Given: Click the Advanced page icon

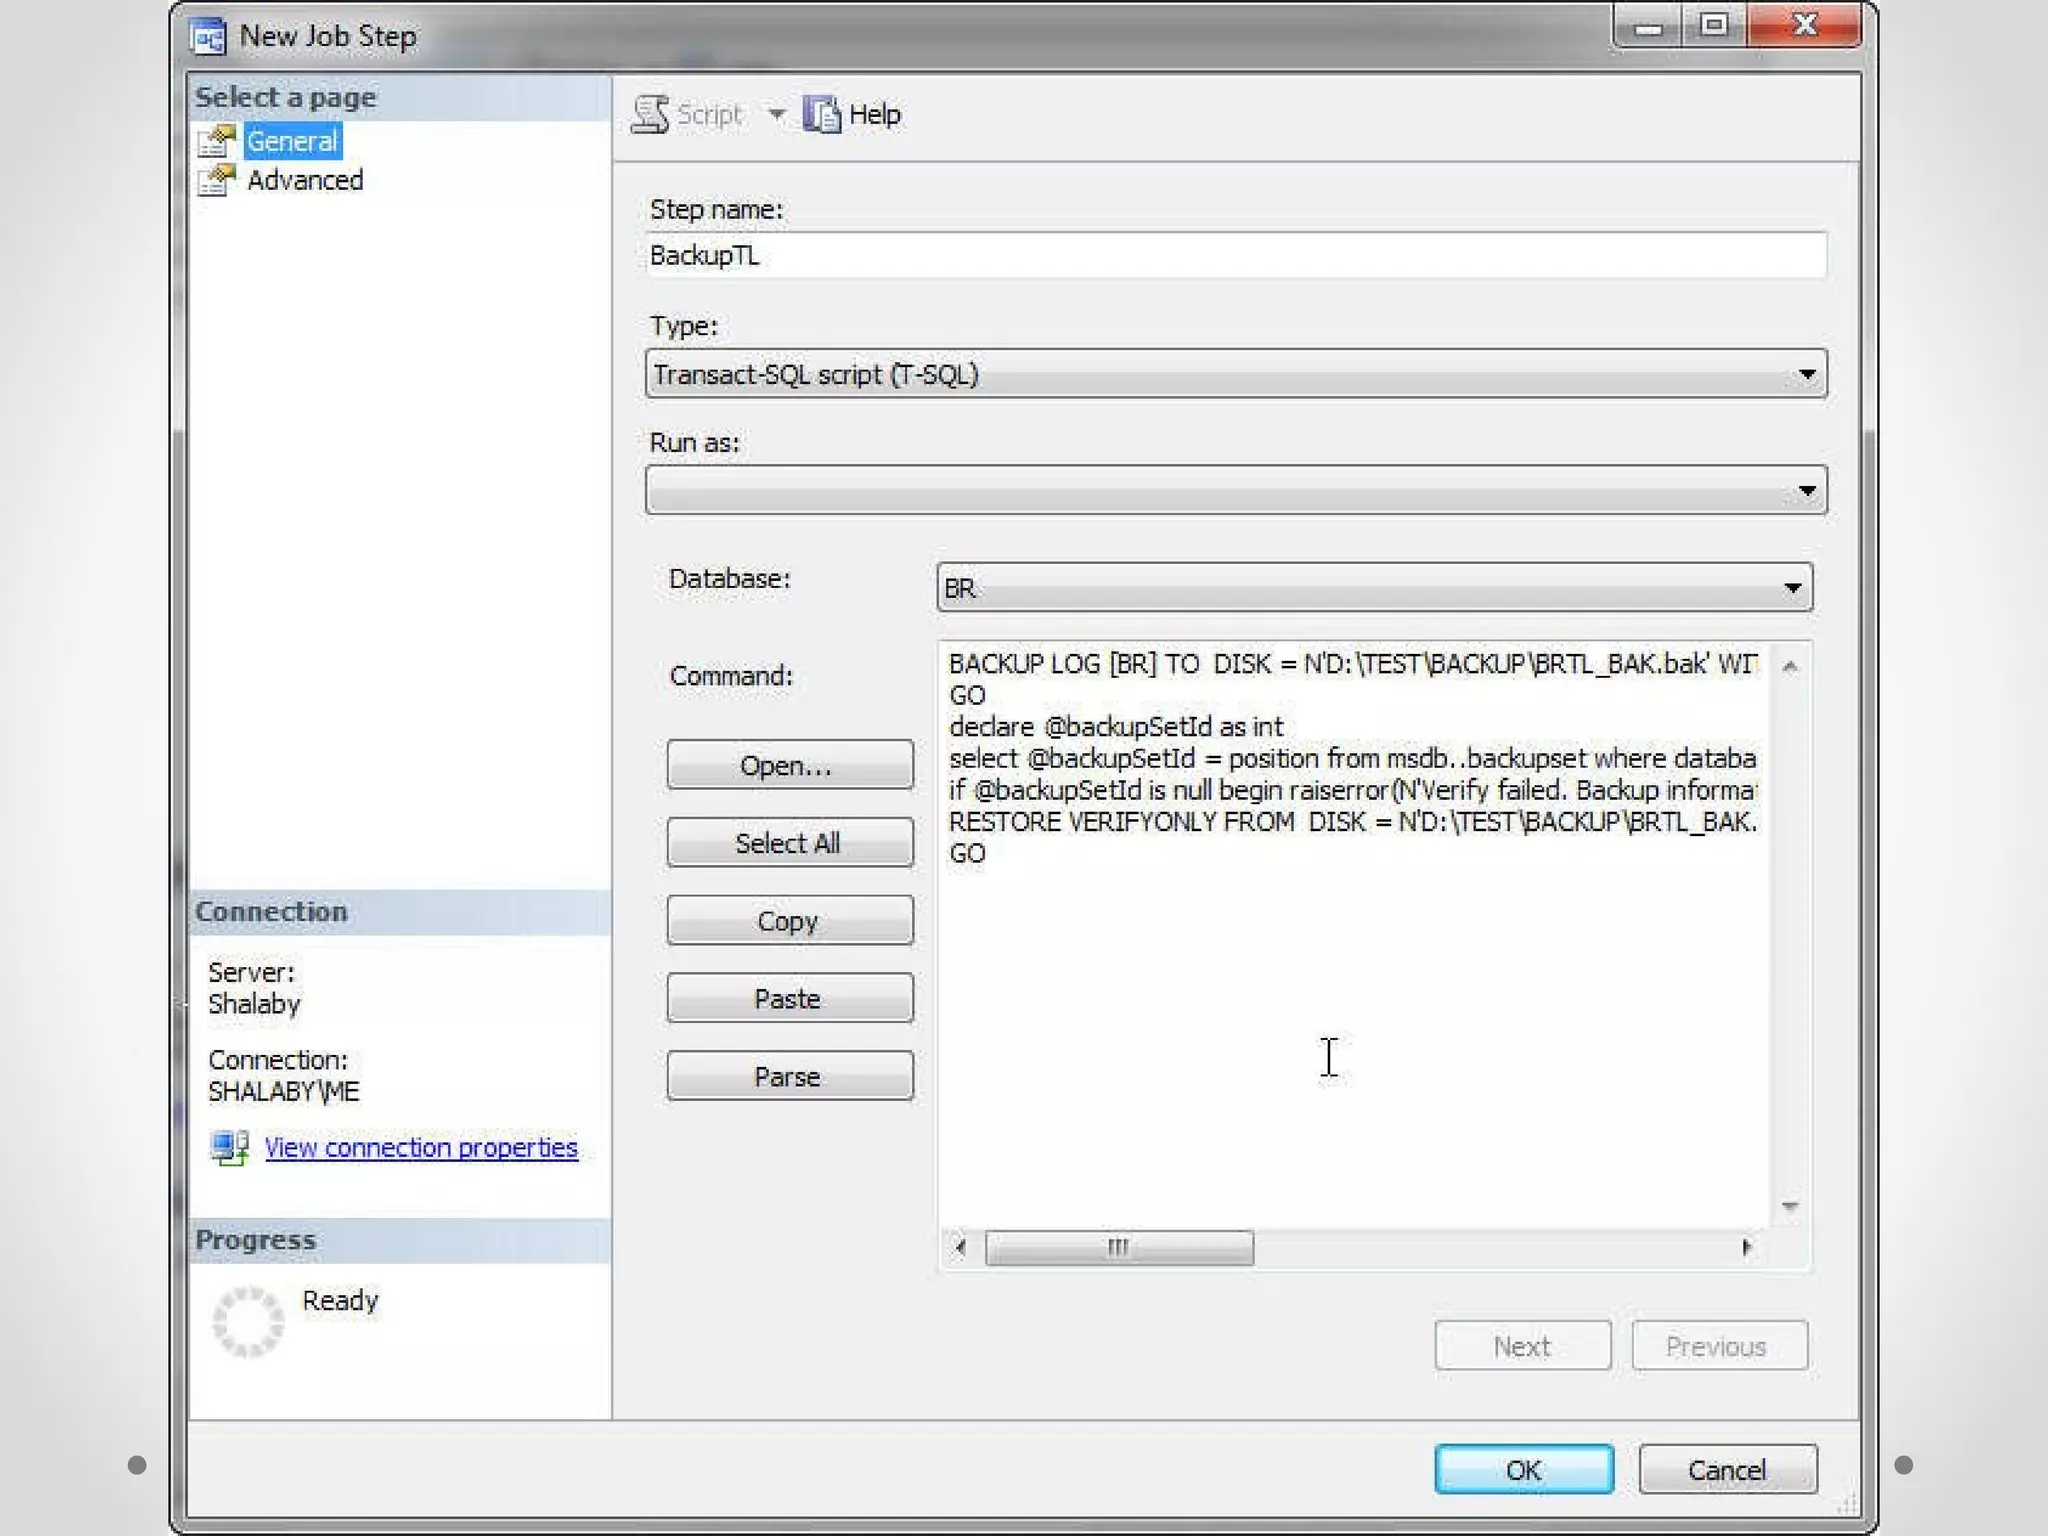Looking at the screenshot, I should pyautogui.click(x=216, y=180).
